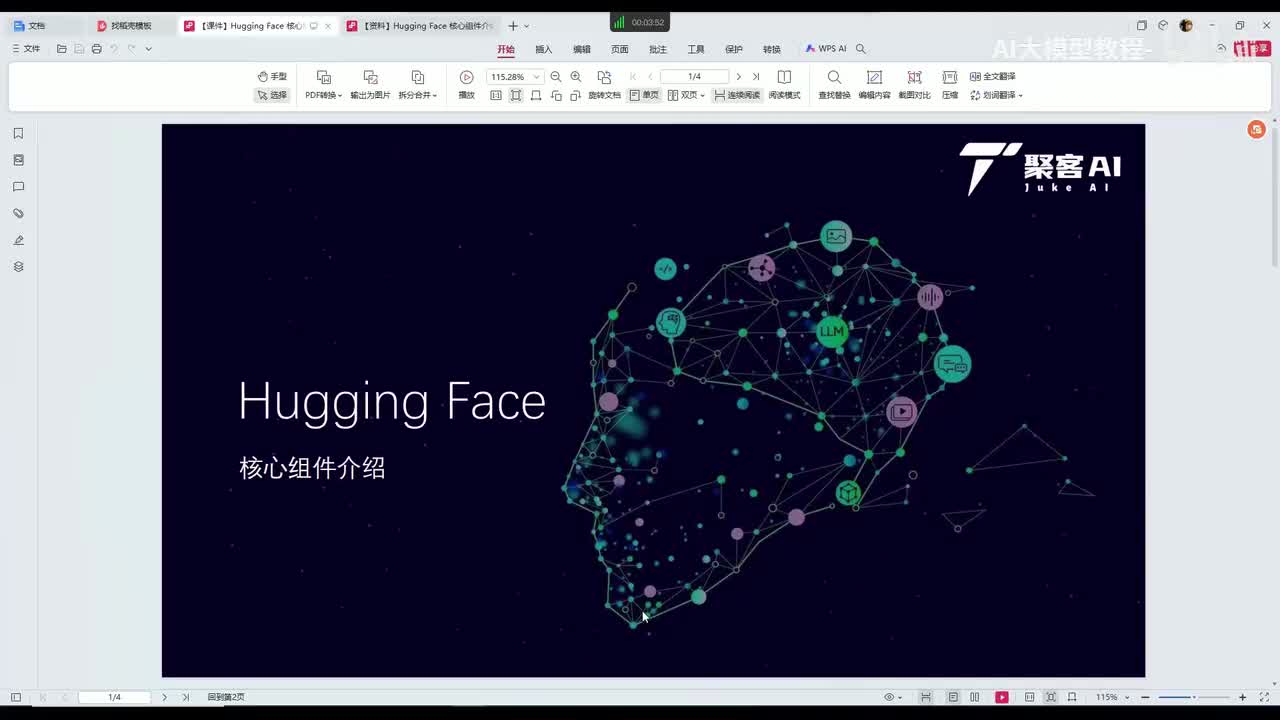Click the status bar zoom plus button

click(x=1243, y=697)
